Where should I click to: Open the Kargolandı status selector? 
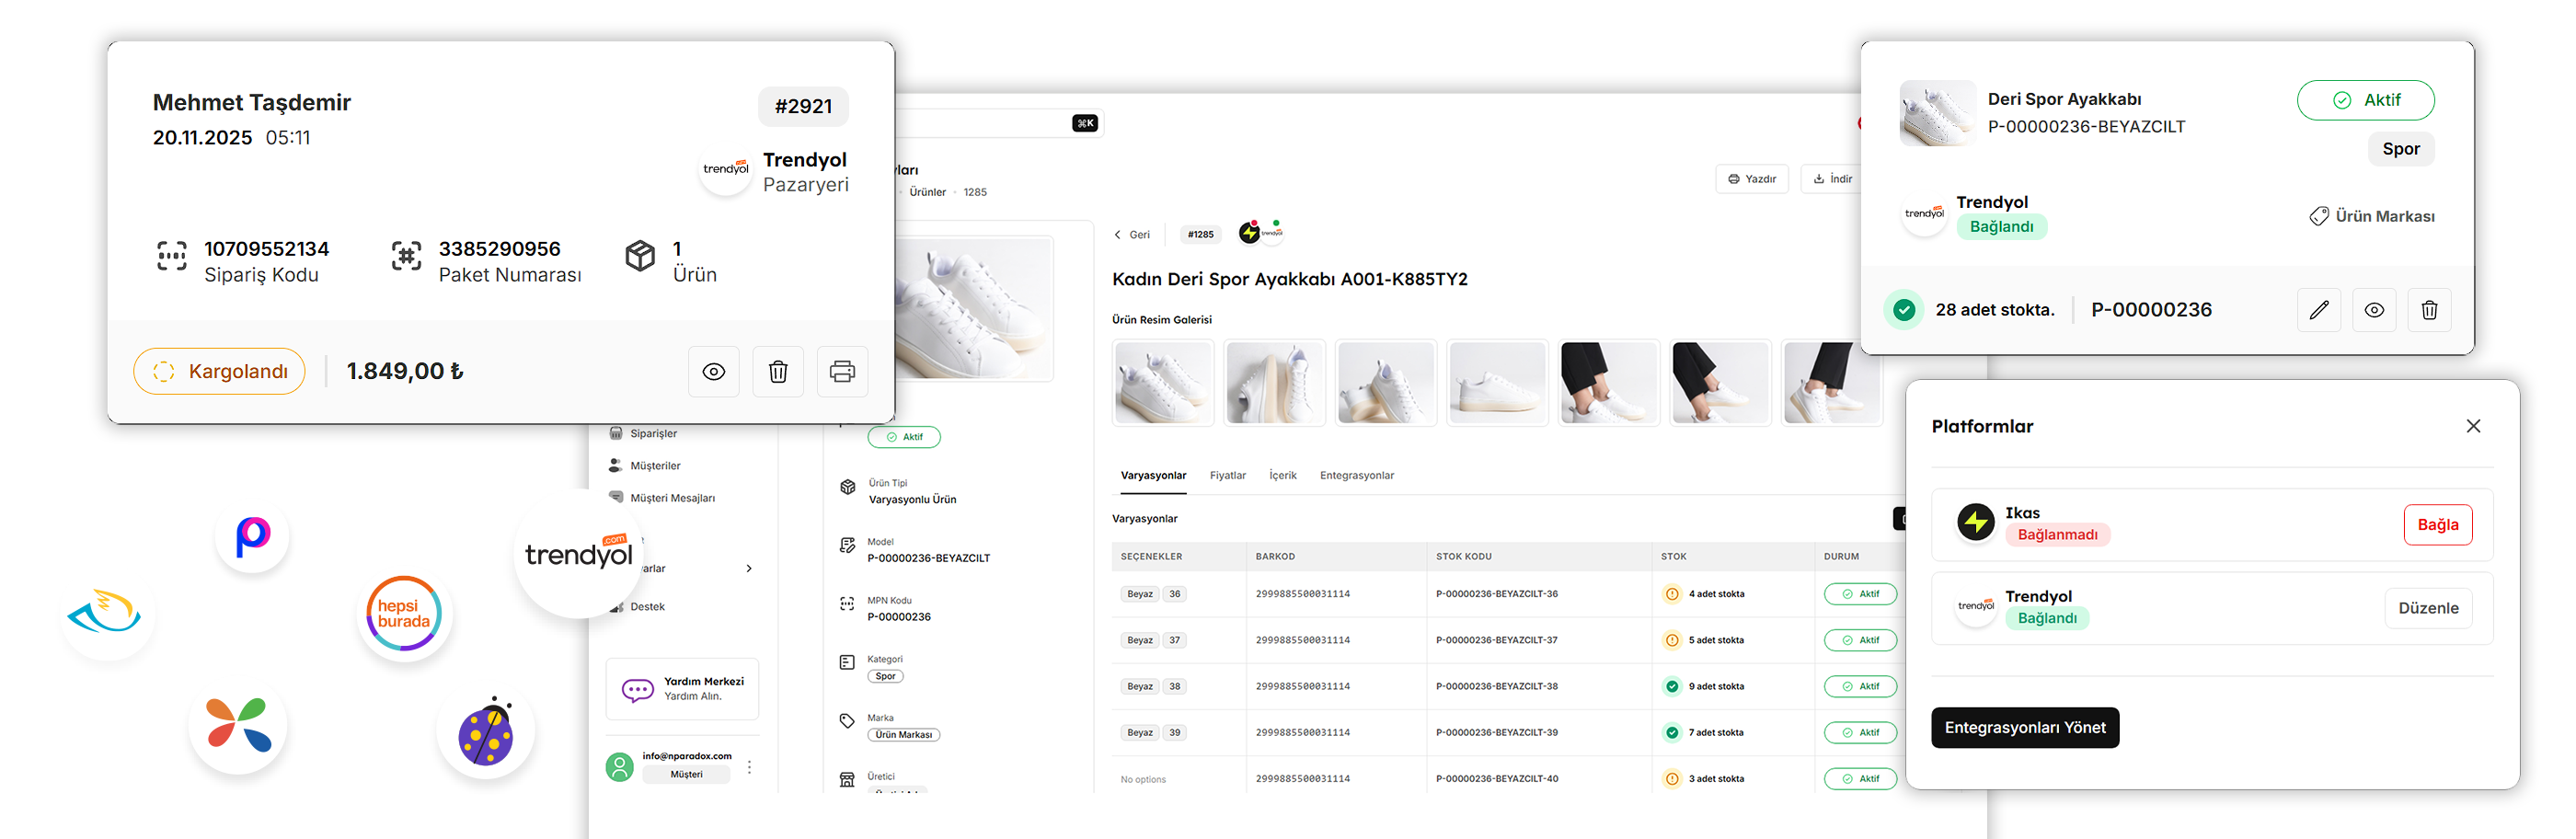click(219, 372)
